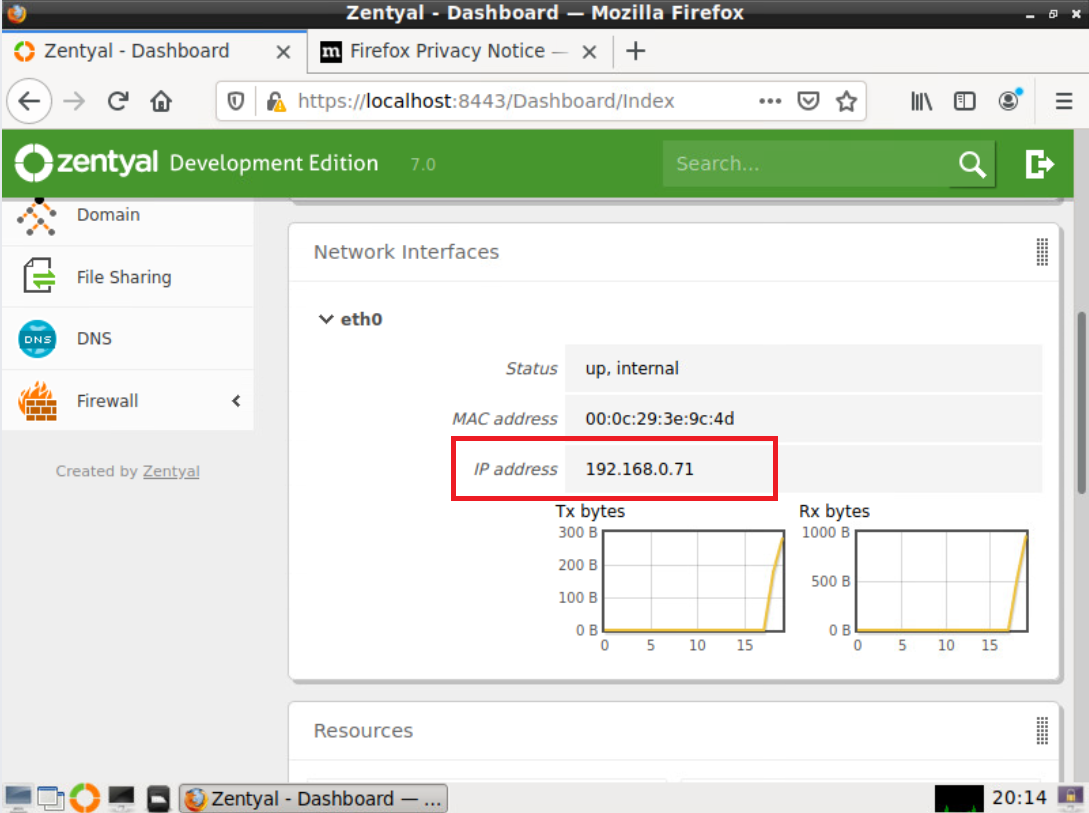1089x813 pixels.
Task: Click the tracking protection shield icon
Action: point(236,100)
